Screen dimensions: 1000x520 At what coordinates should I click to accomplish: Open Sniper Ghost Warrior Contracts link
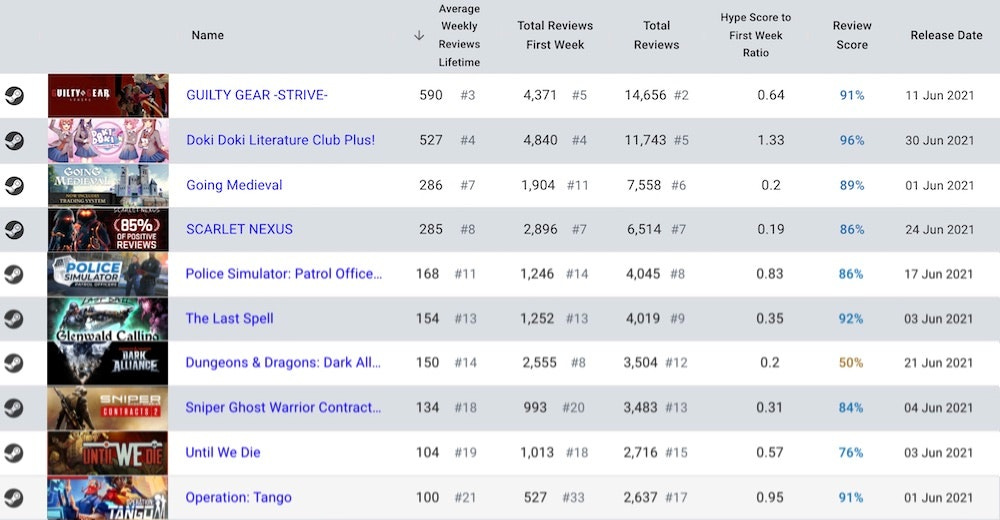(x=283, y=407)
